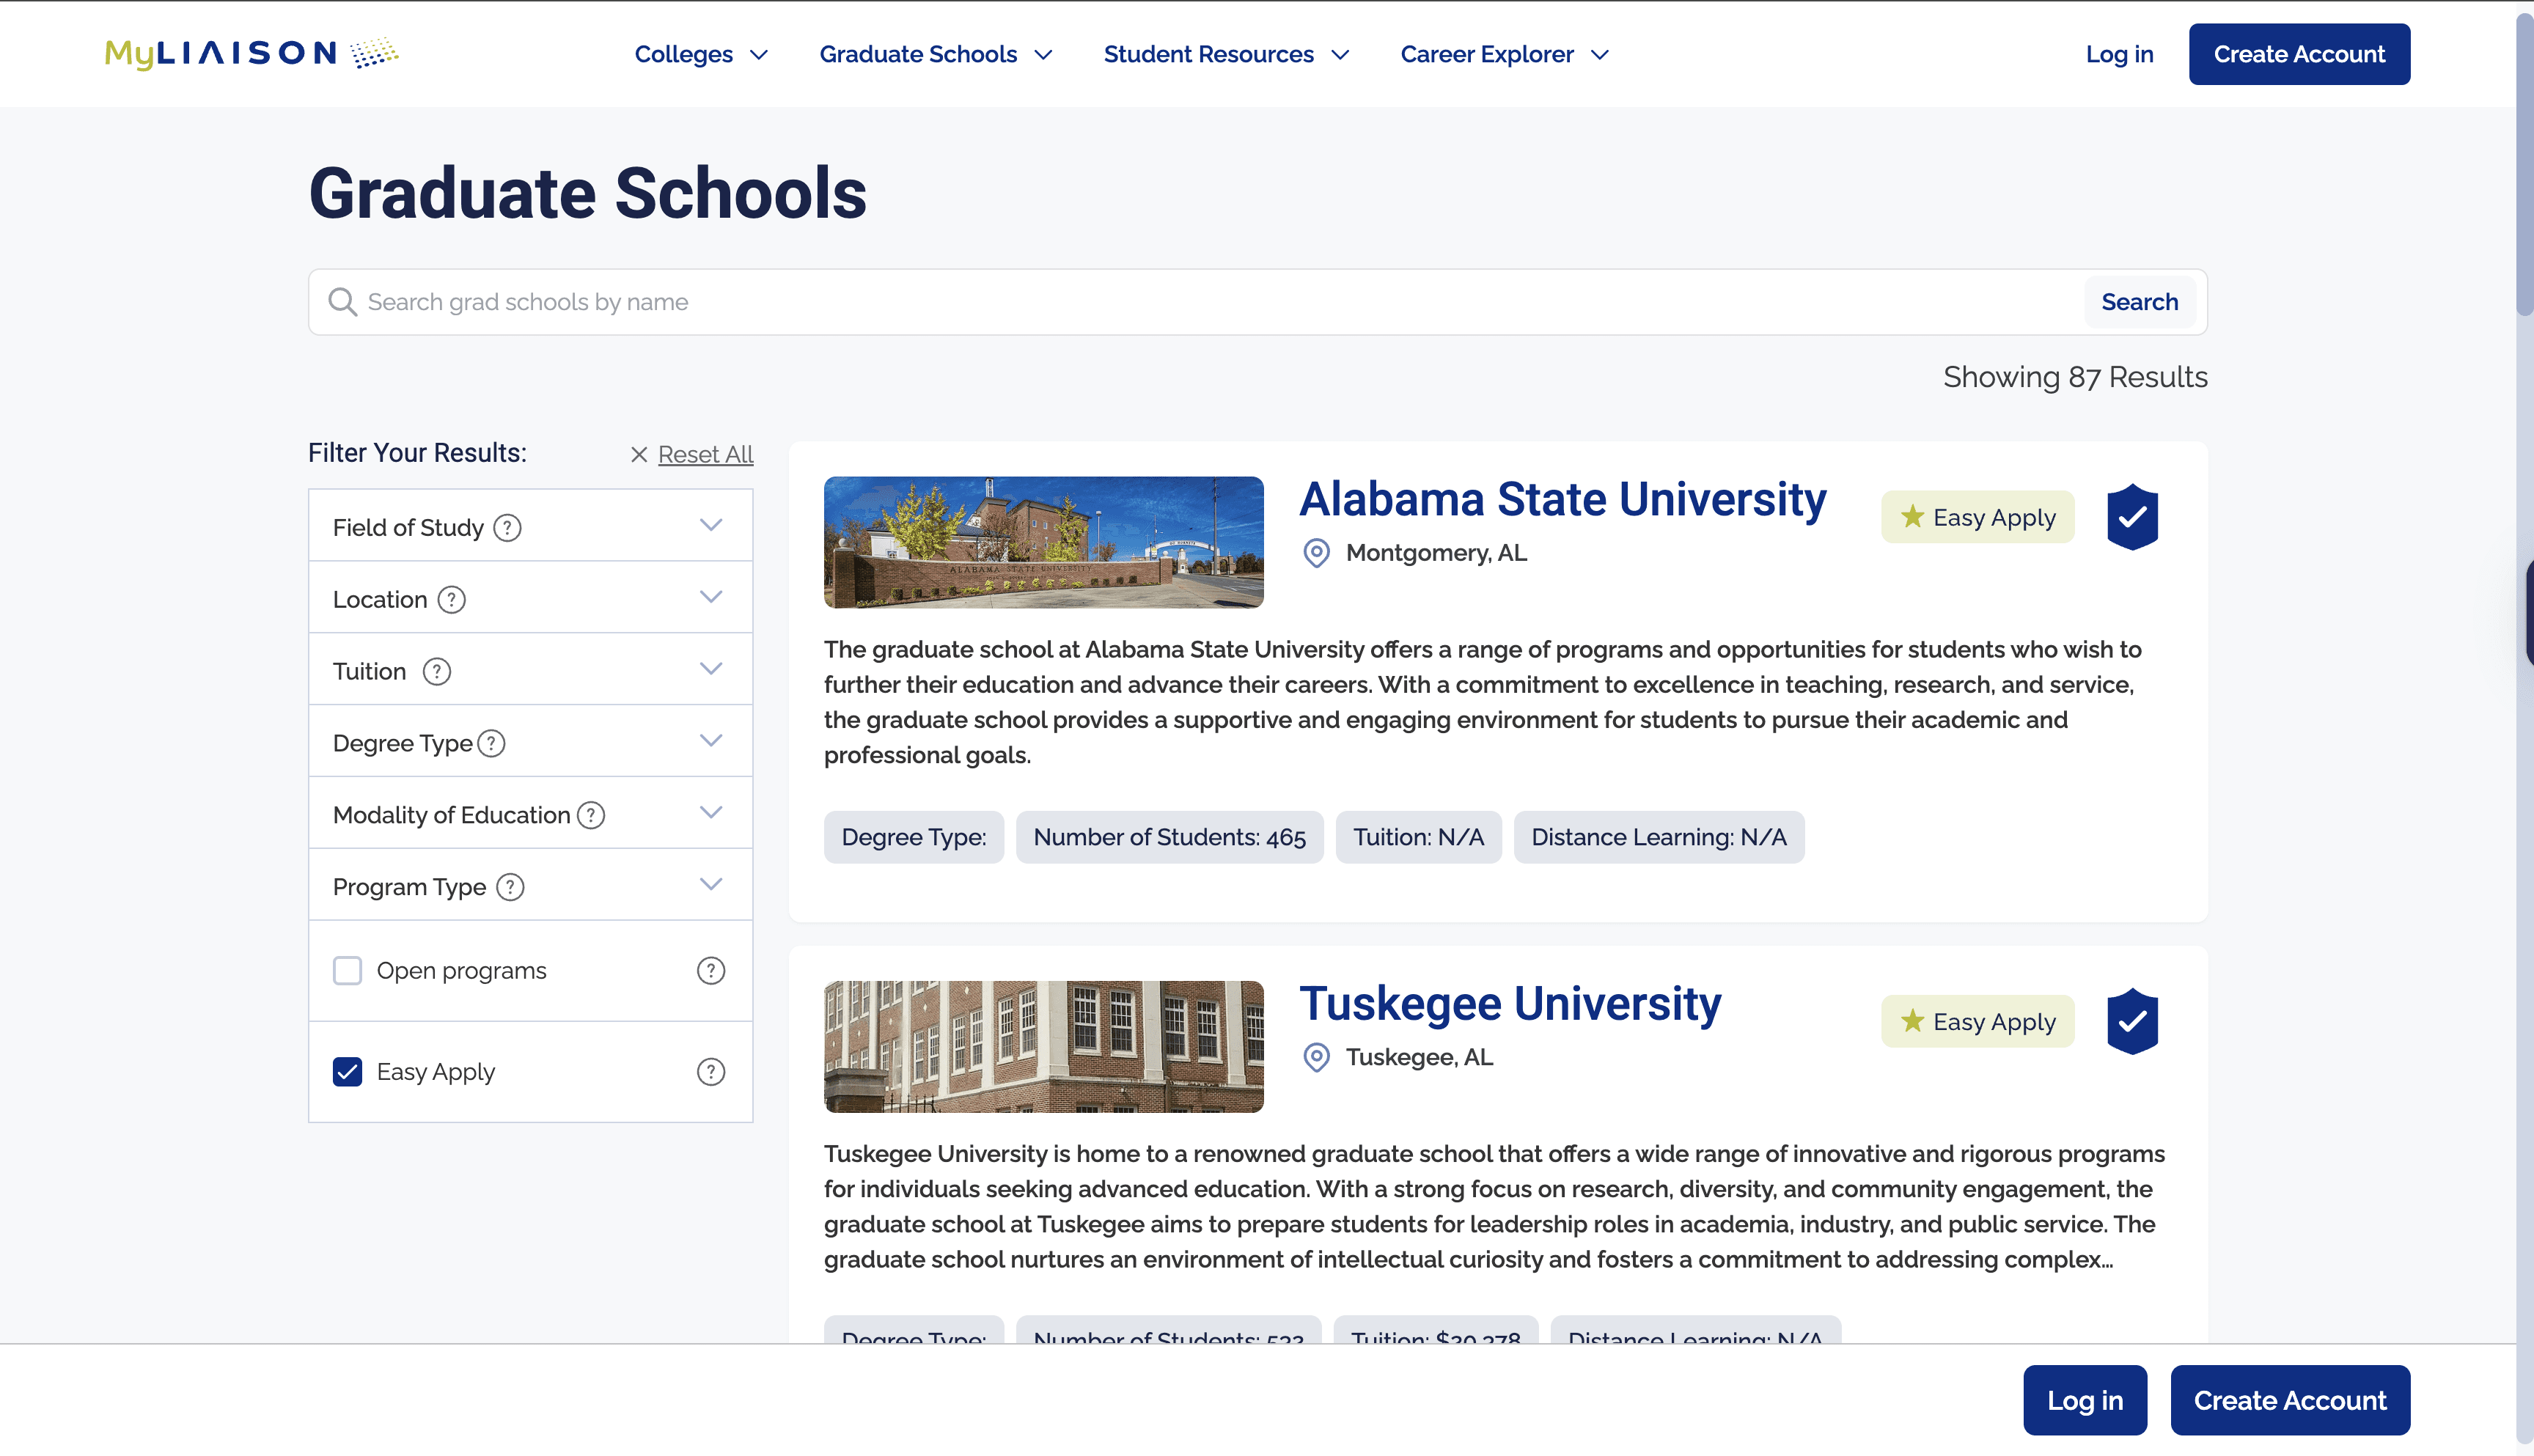Click the Filter Your Results heading
Viewport: 2534px width, 1456px height.
[417, 453]
